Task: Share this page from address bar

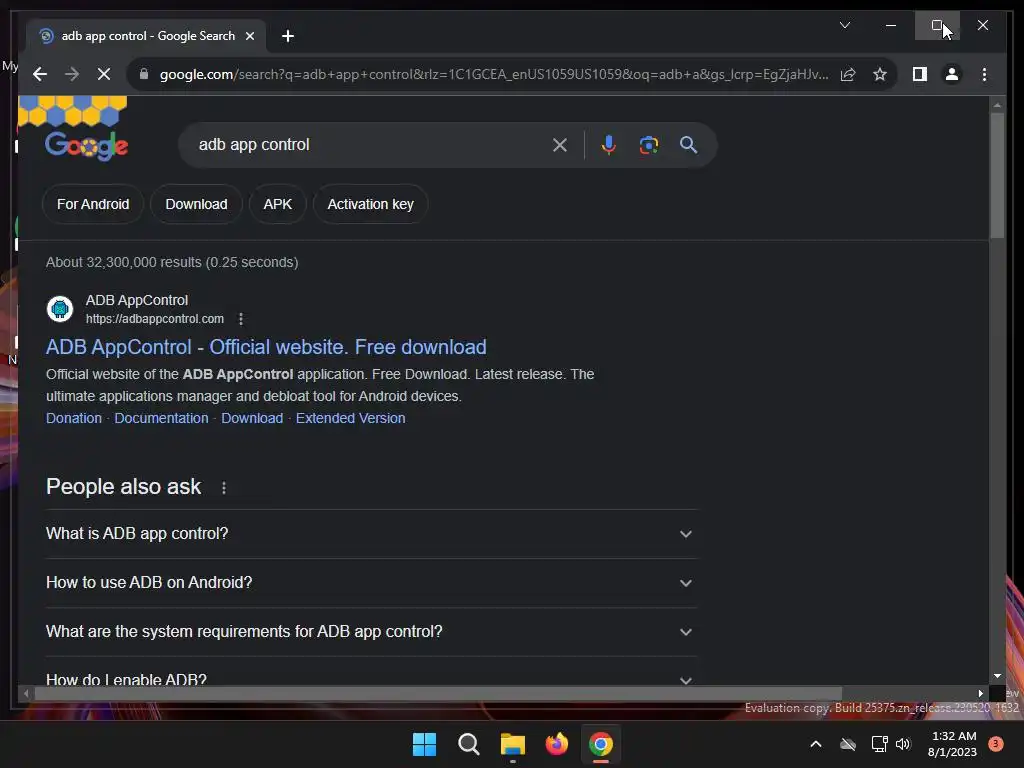Action: click(848, 74)
